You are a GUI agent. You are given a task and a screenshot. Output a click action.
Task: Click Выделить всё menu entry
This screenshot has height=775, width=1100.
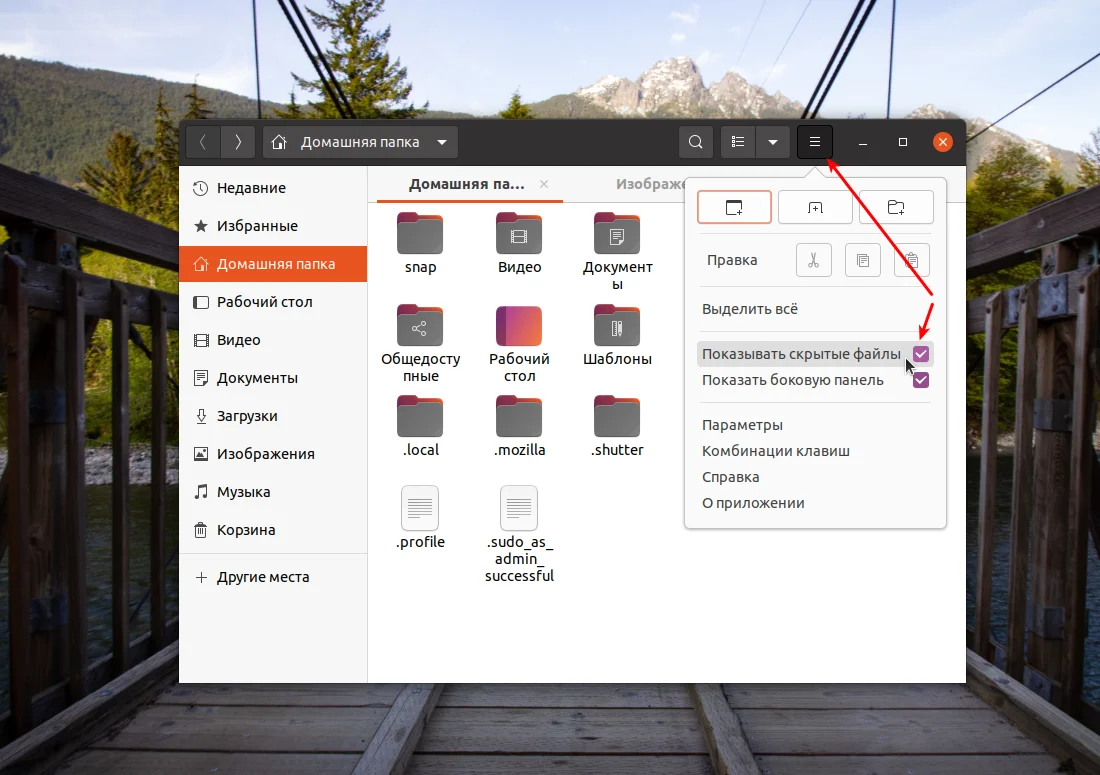pyautogui.click(x=751, y=309)
